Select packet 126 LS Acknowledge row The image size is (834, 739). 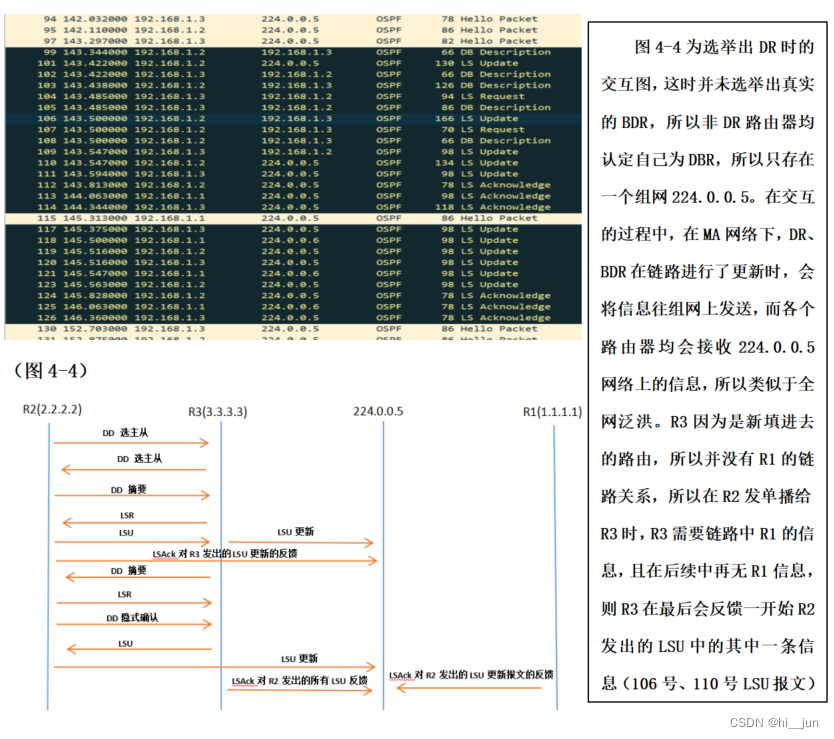pyautogui.click(x=293, y=318)
